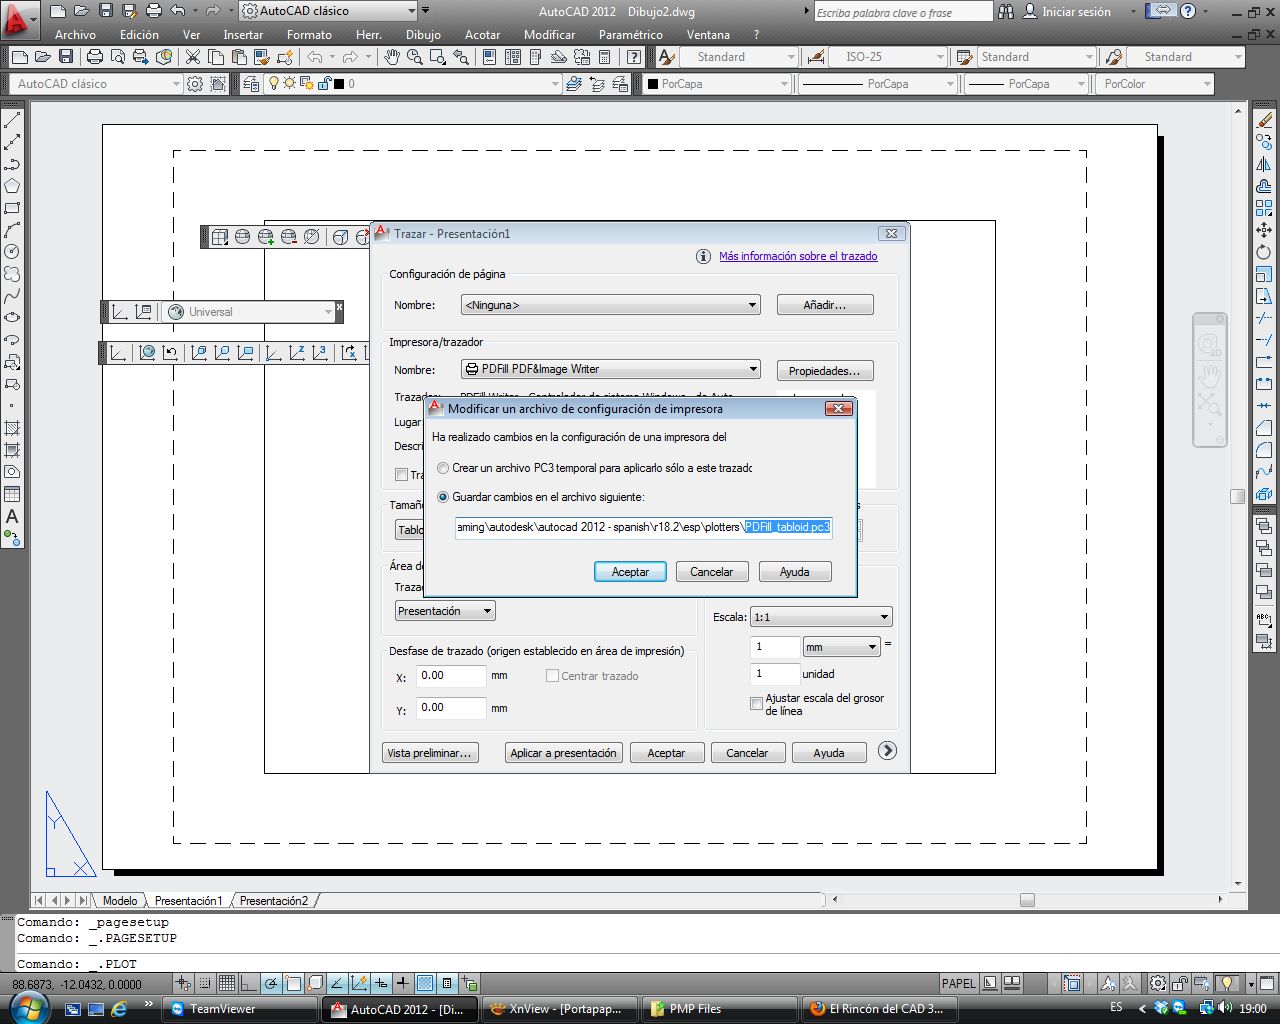Switch to the Presentación2 tab
Viewport: 1280px width, 1024px height.
pos(274,901)
